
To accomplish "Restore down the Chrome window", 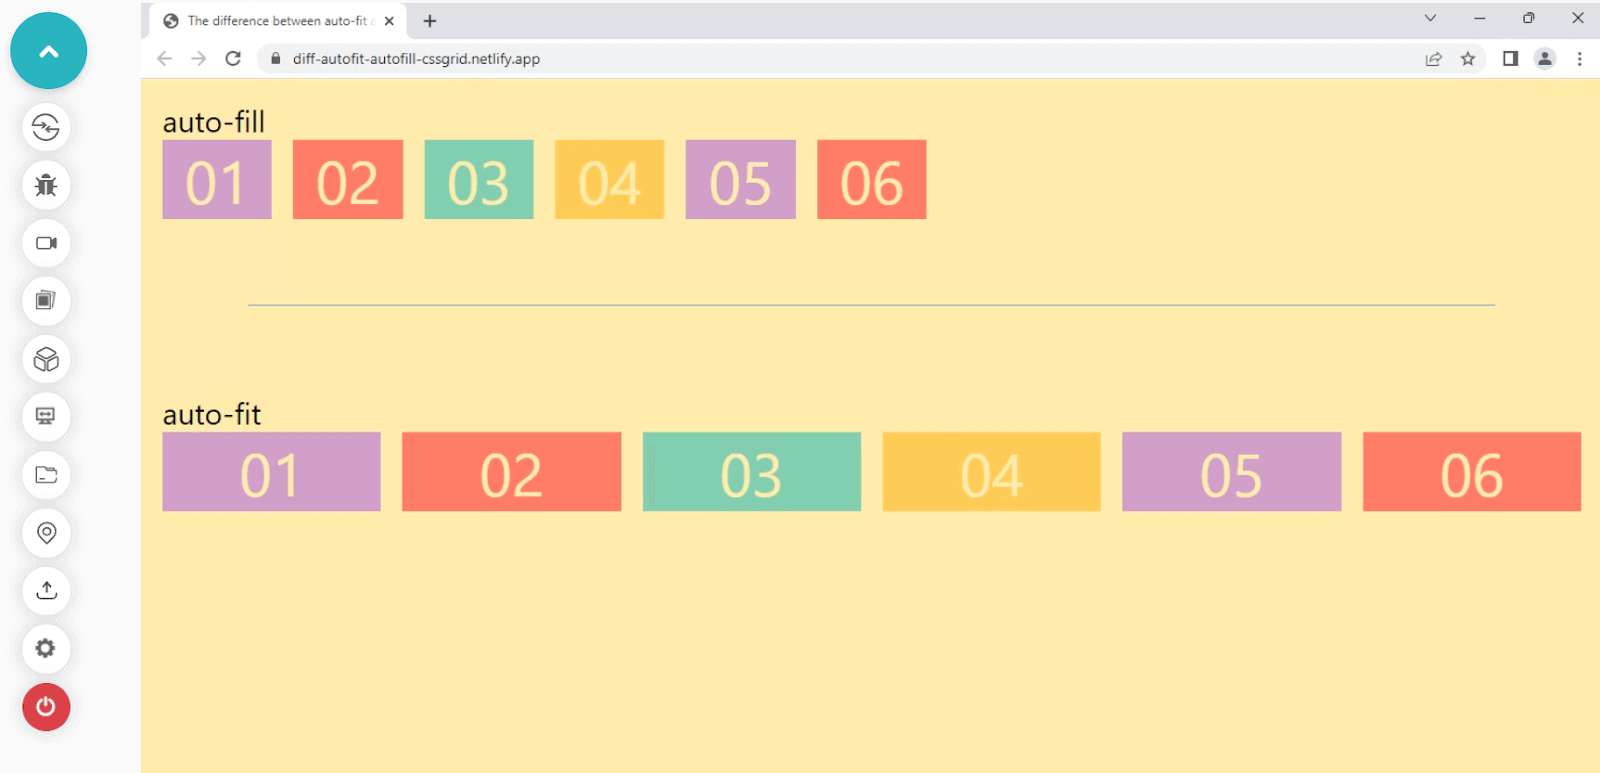I will (x=1529, y=18).
